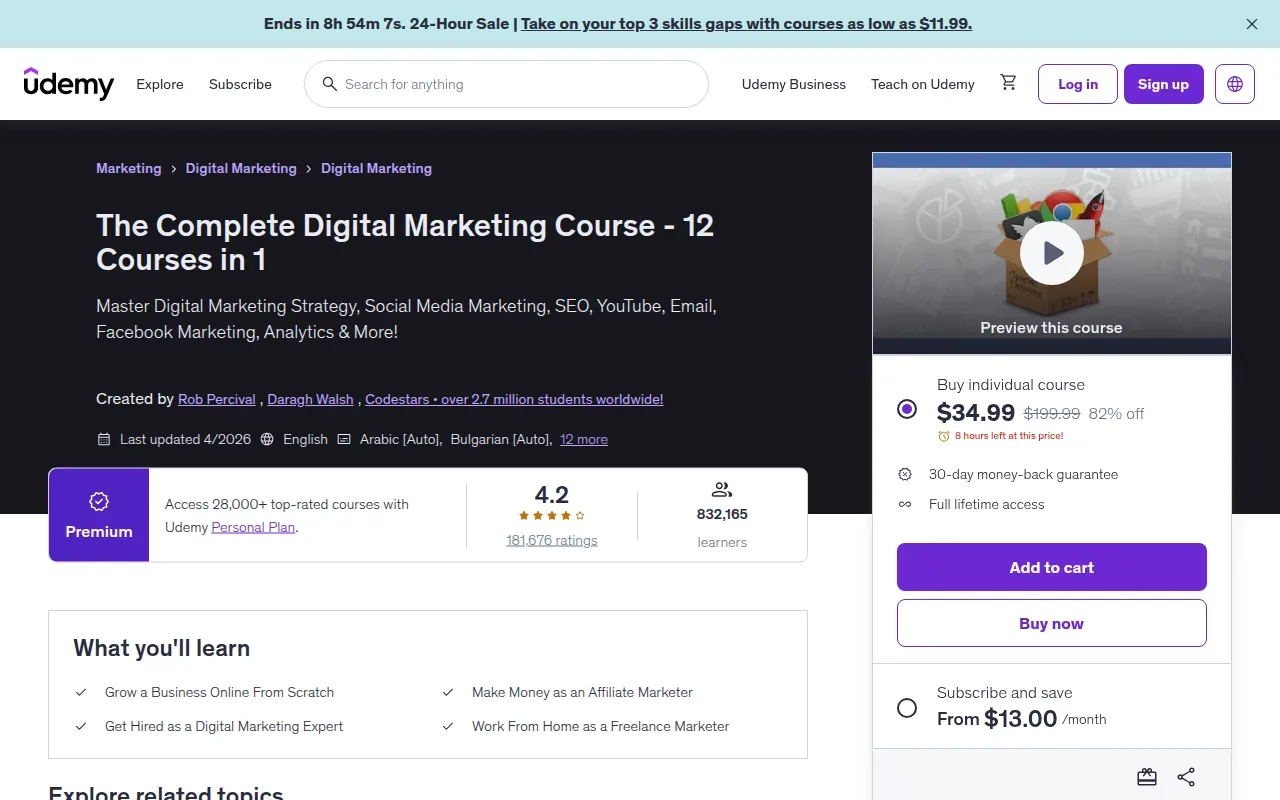Viewport: 1280px width, 800px height.
Task: Open instructor Daragh Walsh's profile
Action: pyautogui.click(x=311, y=399)
